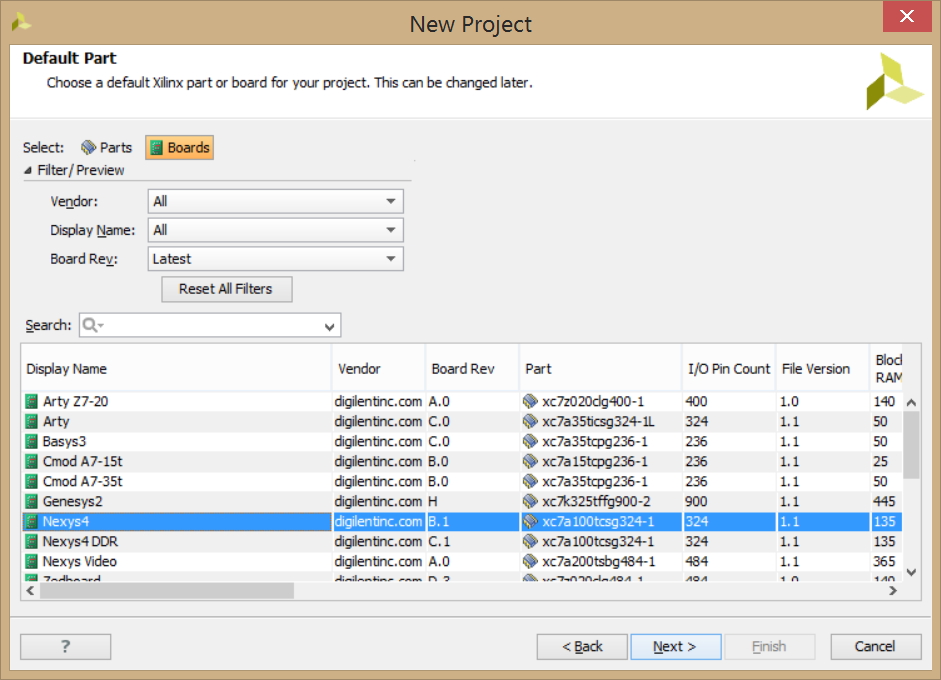The height and width of the screenshot is (680, 941).
Task: Click the Cmod A7-15t board icon
Action: pyautogui.click(x=32, y=462)
